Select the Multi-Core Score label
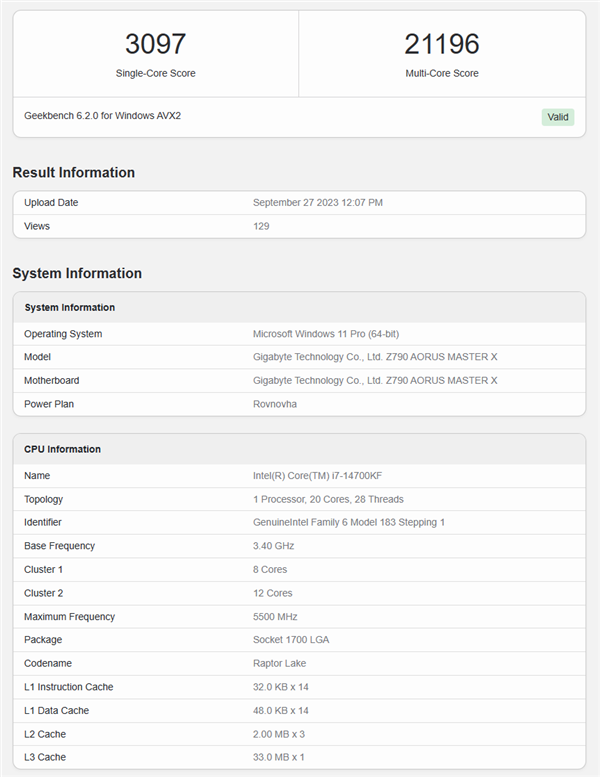600x777 pixels. pos(441,73)
